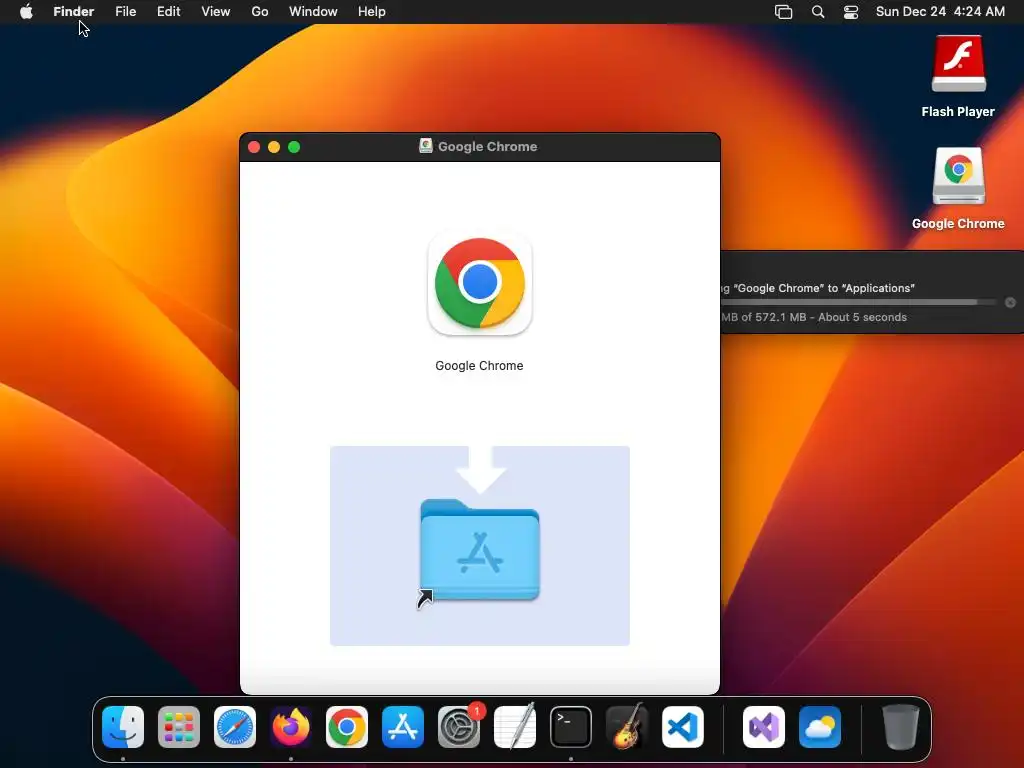The height and width of the screenshot is (768, 1024).
Task: Click the Stage Manager menu bar icon
Action: pyautogui.click(x=784, y=12)
